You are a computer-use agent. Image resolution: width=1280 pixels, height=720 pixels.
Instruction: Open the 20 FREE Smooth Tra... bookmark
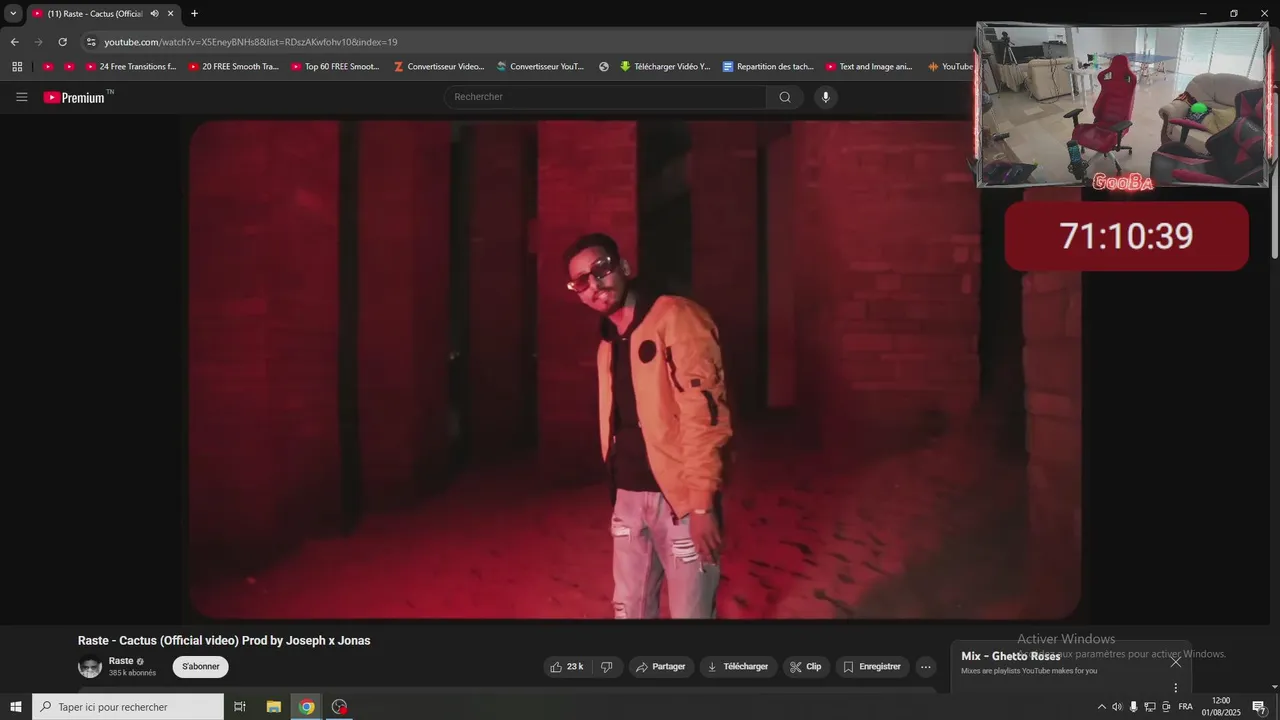tap(234, 67)
